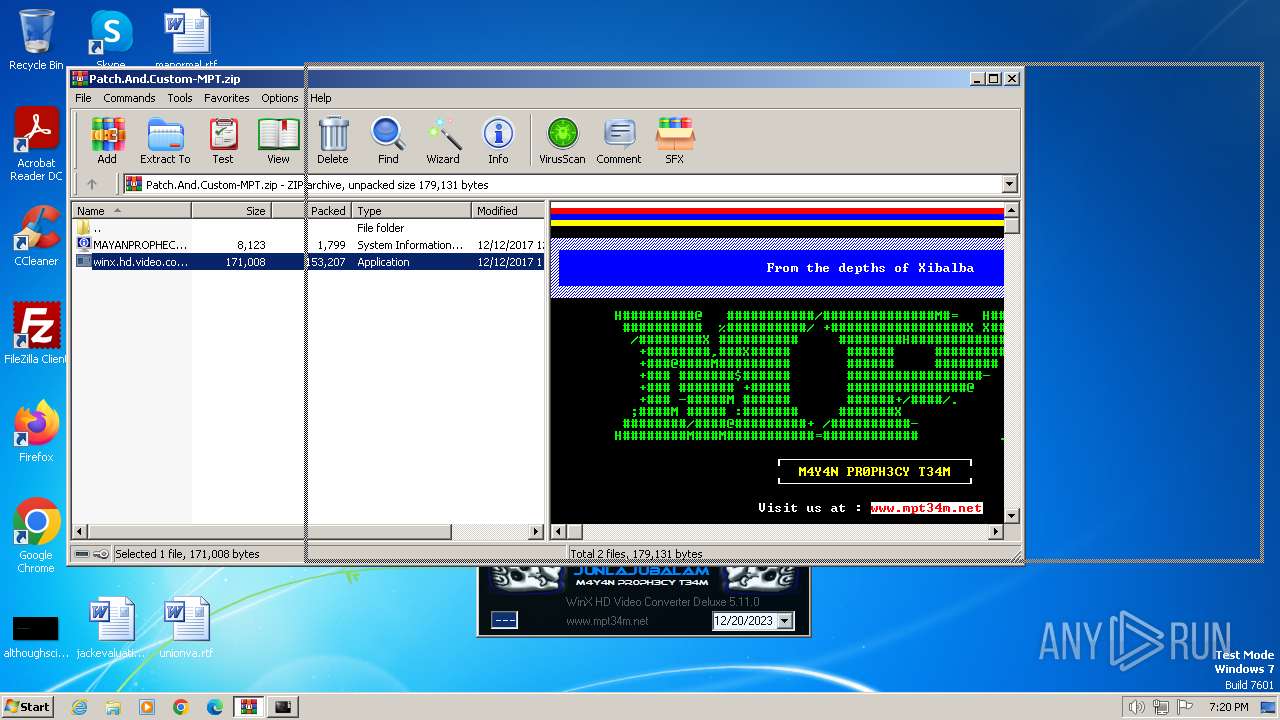Click status bar drive icon
This screenshot has height=720, width=1280.
point(82,554)
